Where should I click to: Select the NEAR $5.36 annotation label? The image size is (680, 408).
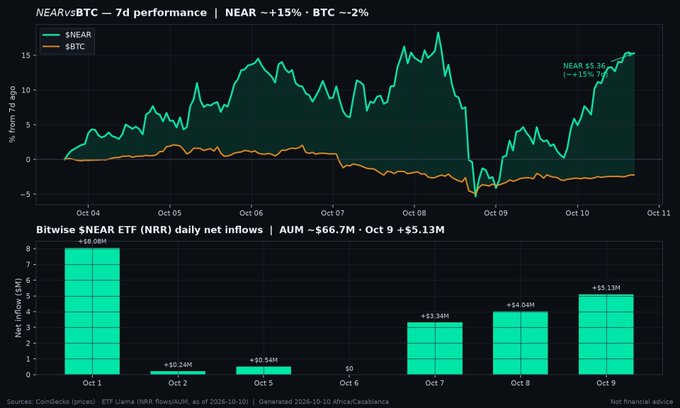pyautogui.click(x=585, y=70)
